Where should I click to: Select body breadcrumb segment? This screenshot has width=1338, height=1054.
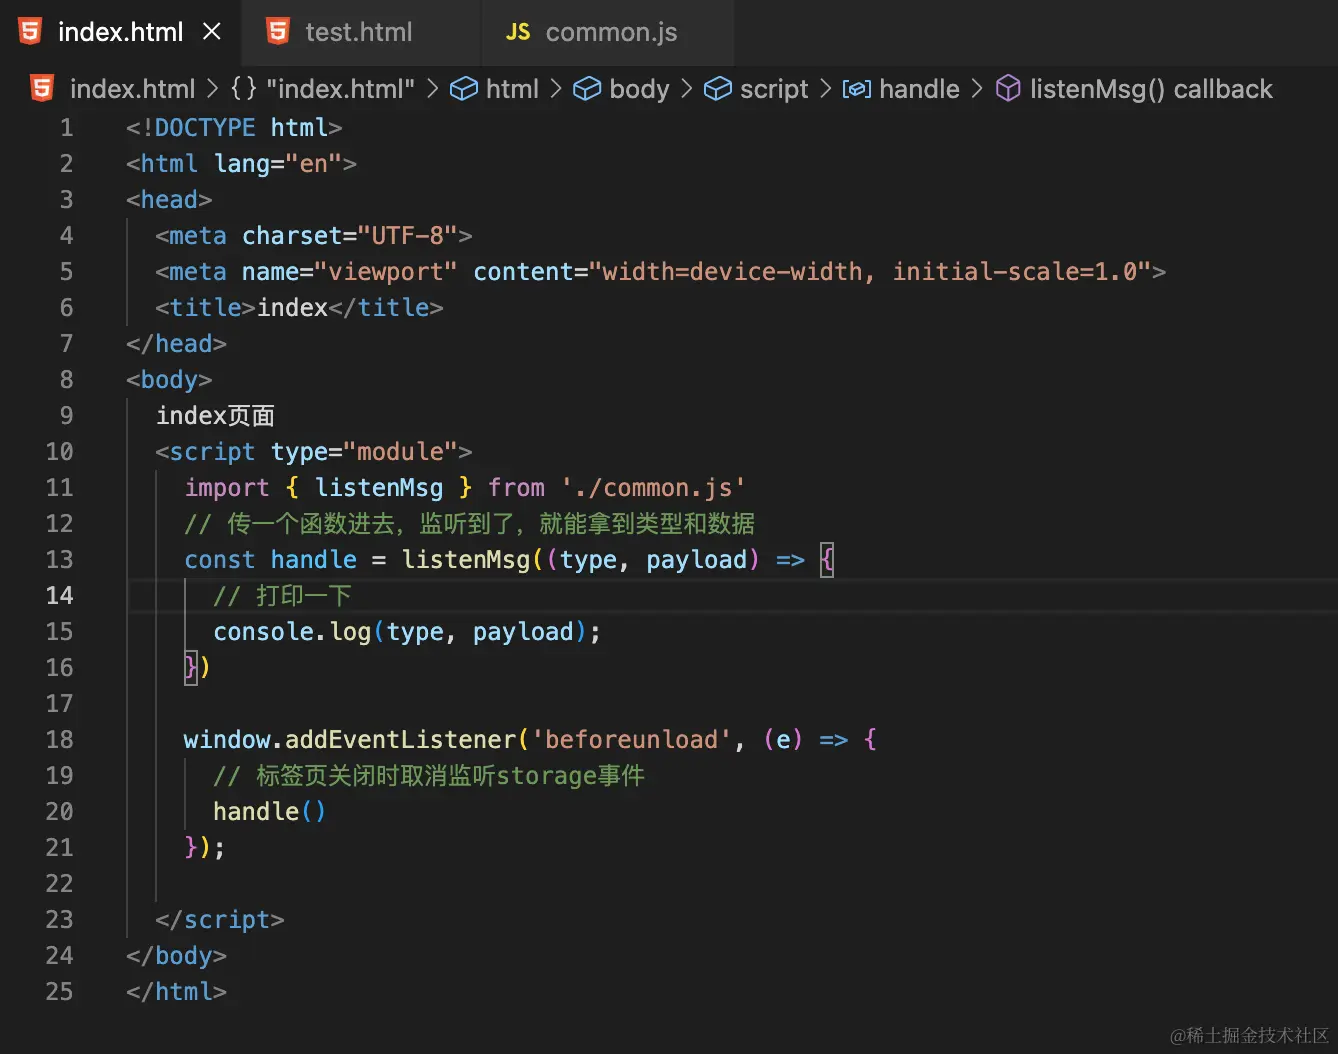click(639, 89)
